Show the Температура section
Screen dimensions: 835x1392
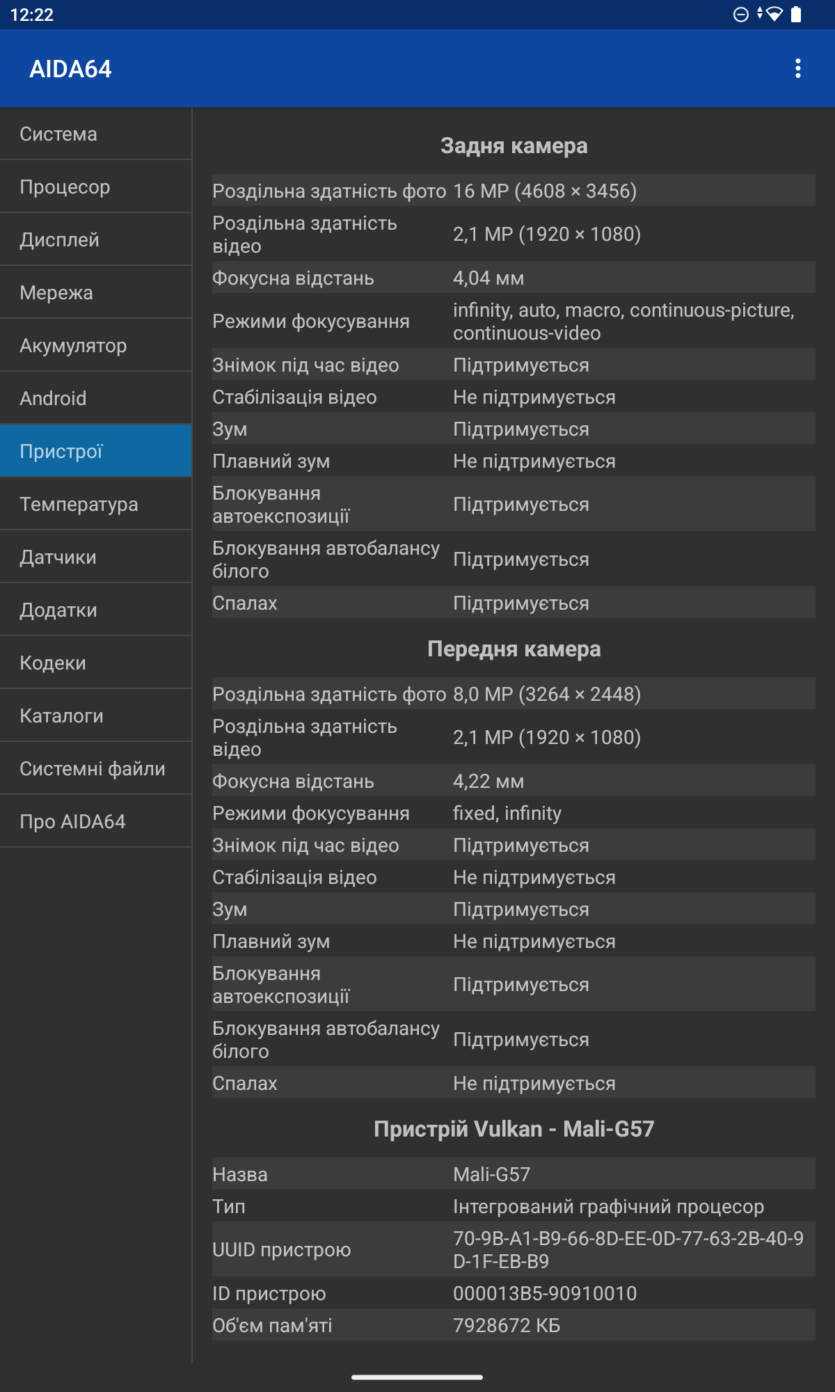(x=96, y=504)
